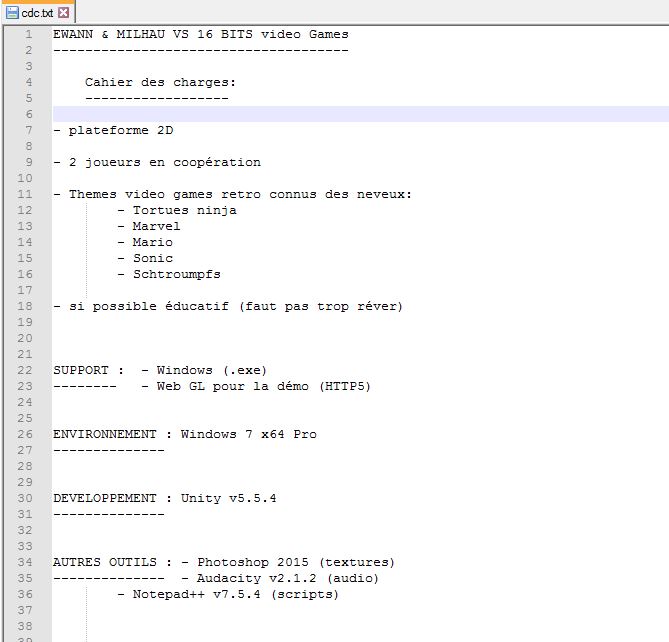This screenshot has height=642, width=669.
Task: Click on 'Cahier des charges:' heading
Action: click(x=160, y=82)
